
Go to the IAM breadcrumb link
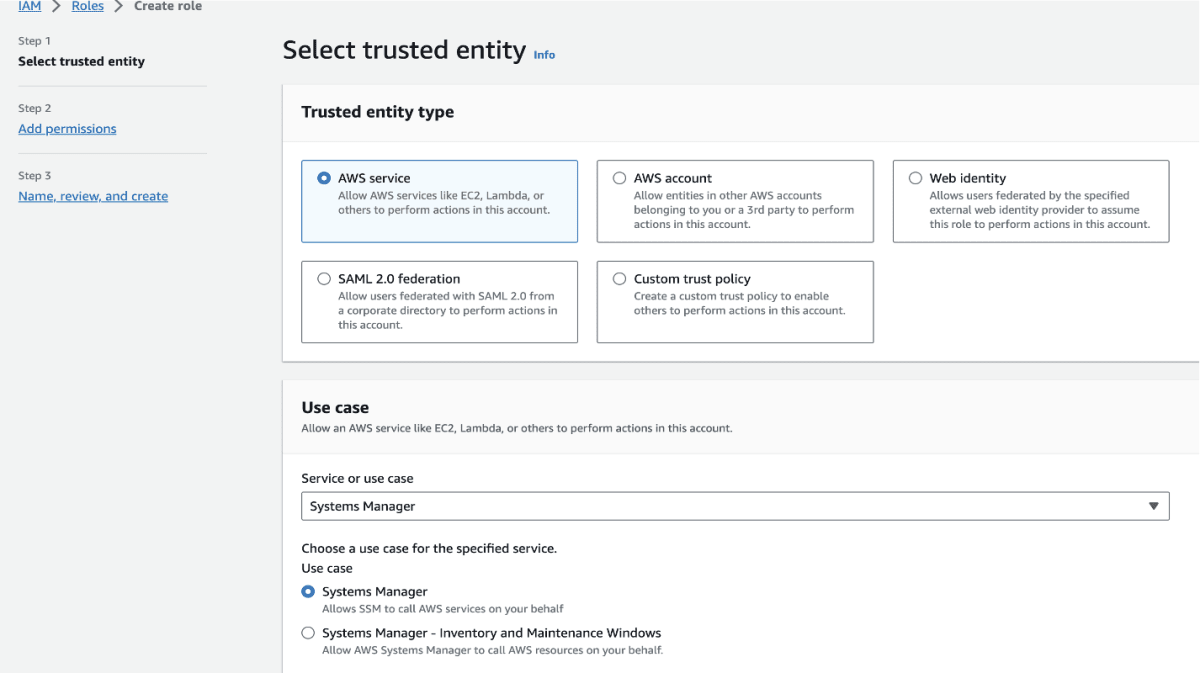pos(30,6)
